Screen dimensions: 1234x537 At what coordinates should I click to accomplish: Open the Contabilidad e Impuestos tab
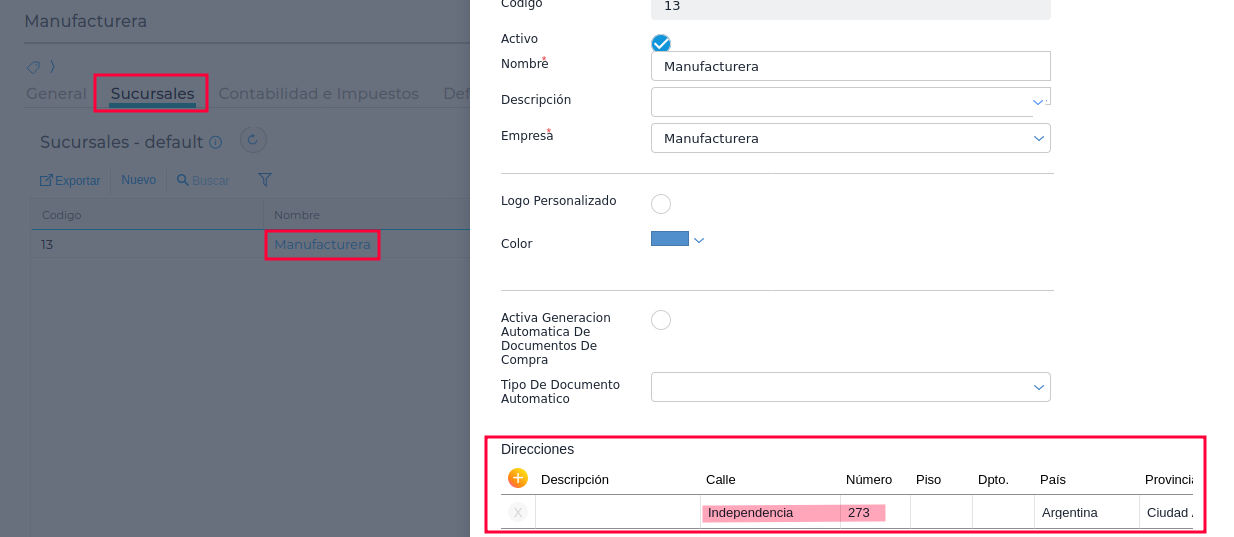[x=318, y=94]
